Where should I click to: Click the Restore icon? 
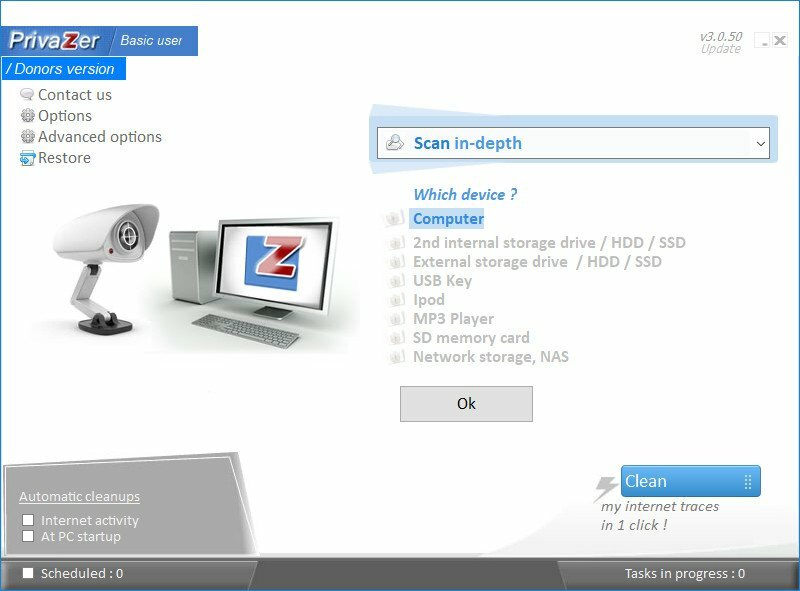pyautogui.click(x=27, y=157)
